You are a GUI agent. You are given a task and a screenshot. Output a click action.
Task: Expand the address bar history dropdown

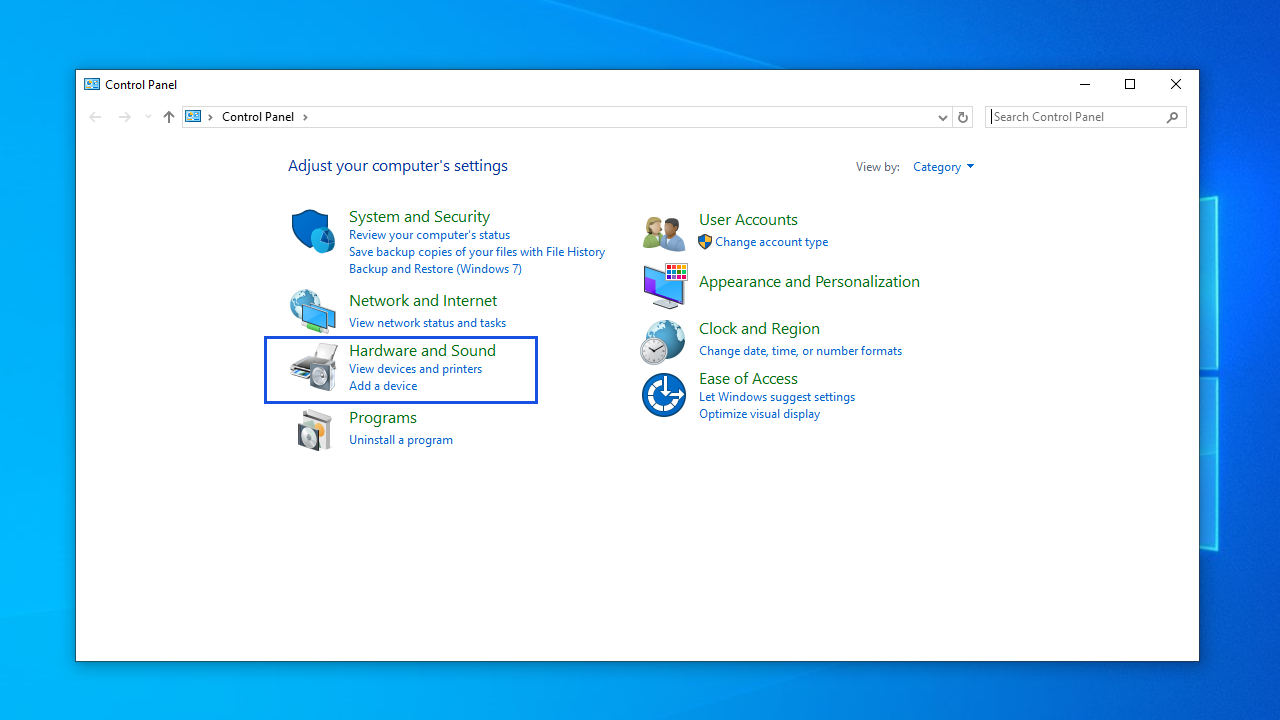(942, 117)
